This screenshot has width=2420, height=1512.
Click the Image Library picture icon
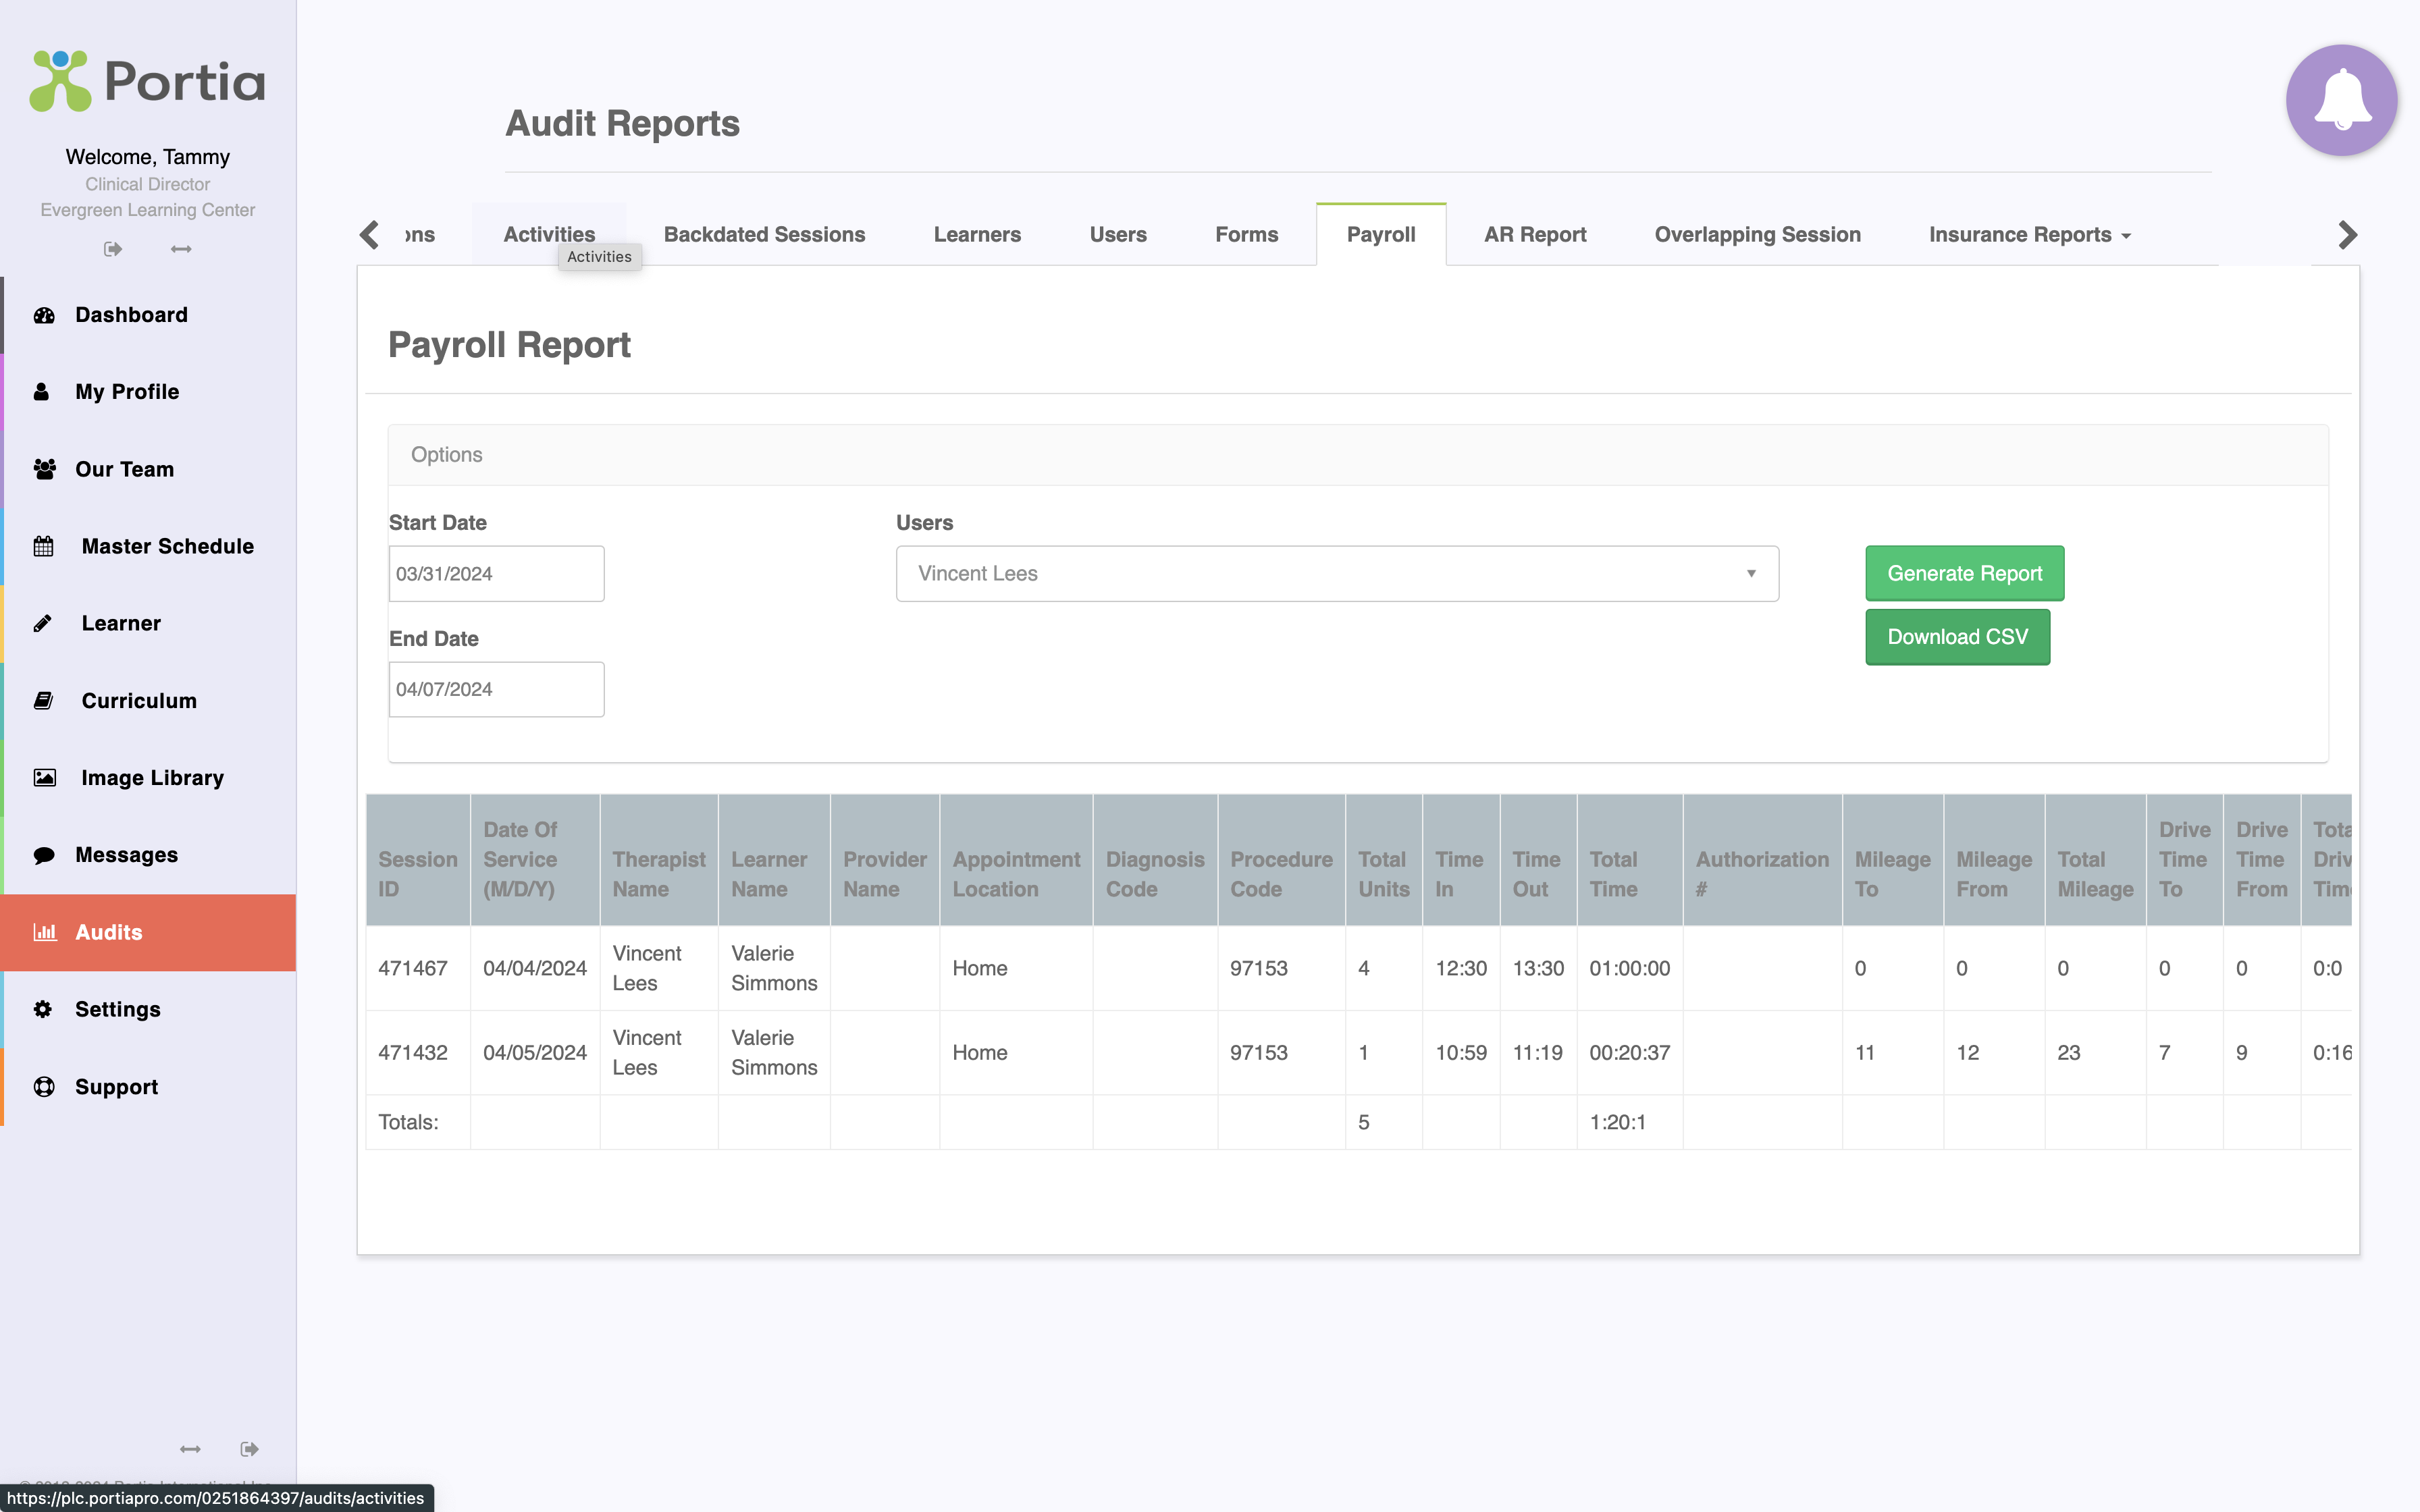pyautogui.click(x=44, y=778)
